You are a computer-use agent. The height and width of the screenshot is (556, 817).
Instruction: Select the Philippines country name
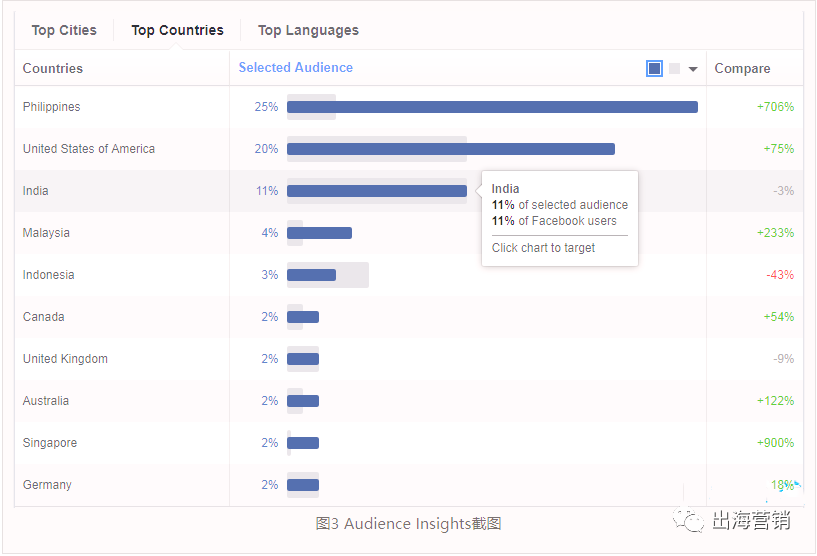[x=52, y=107]
